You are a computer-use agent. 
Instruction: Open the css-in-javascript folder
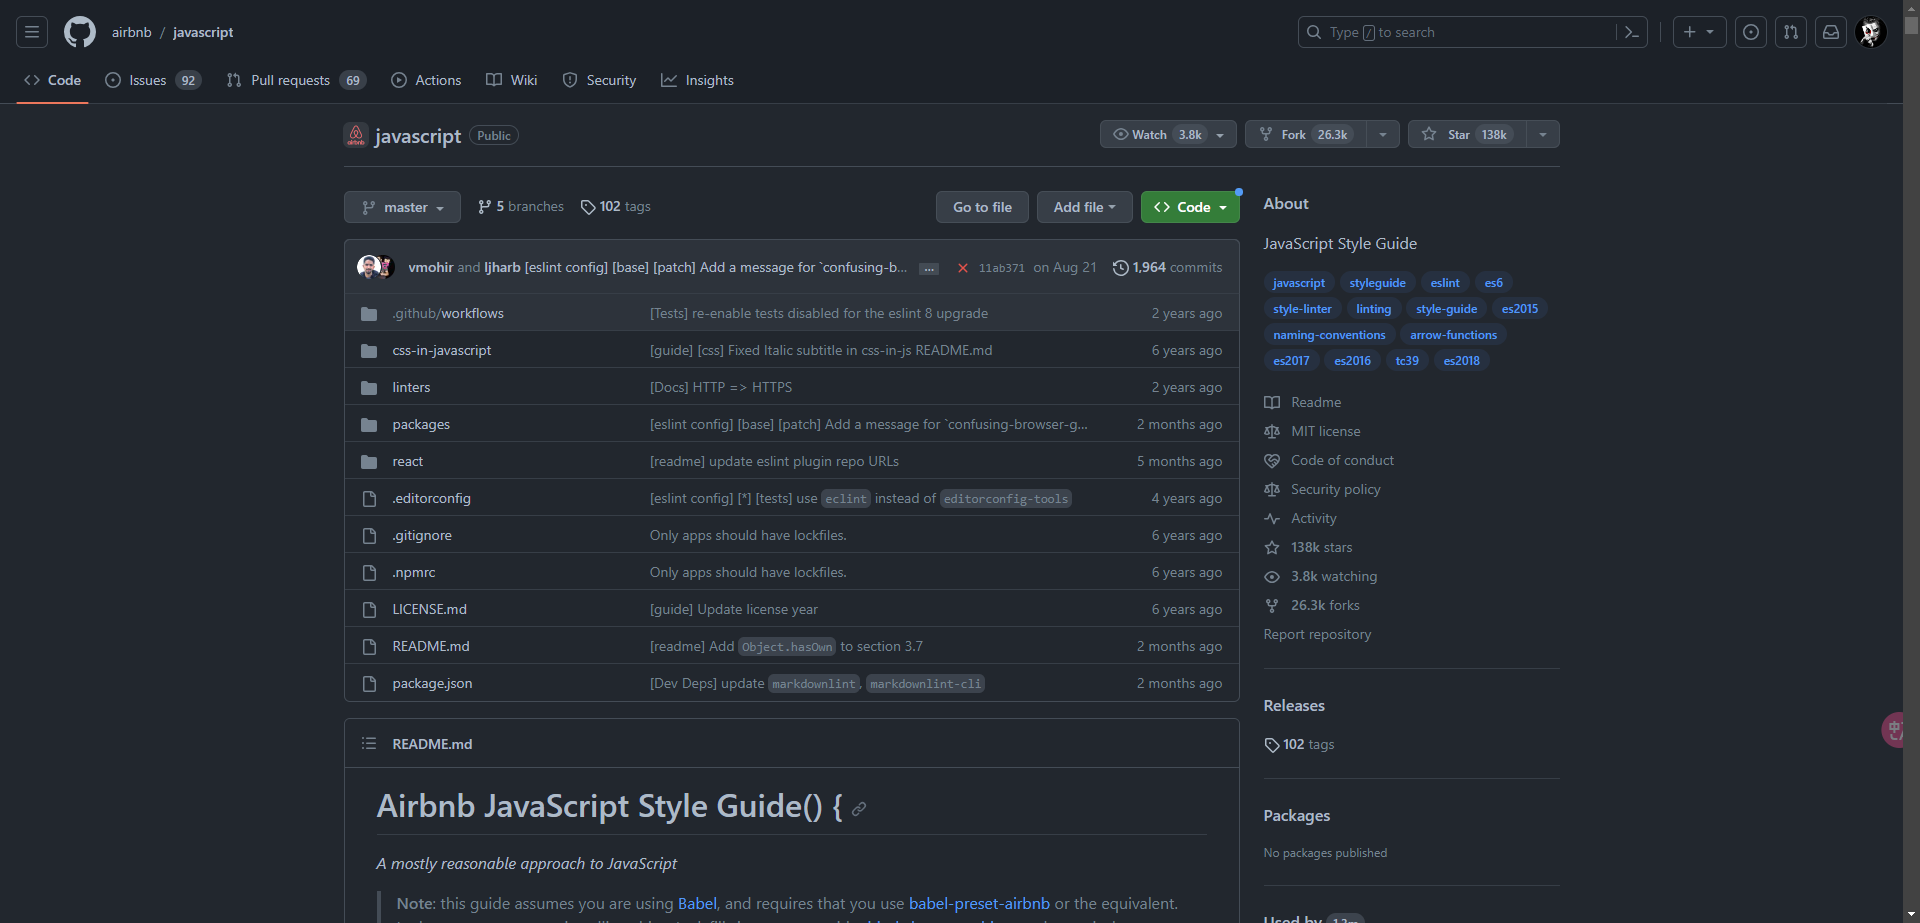tap(442, 350)
